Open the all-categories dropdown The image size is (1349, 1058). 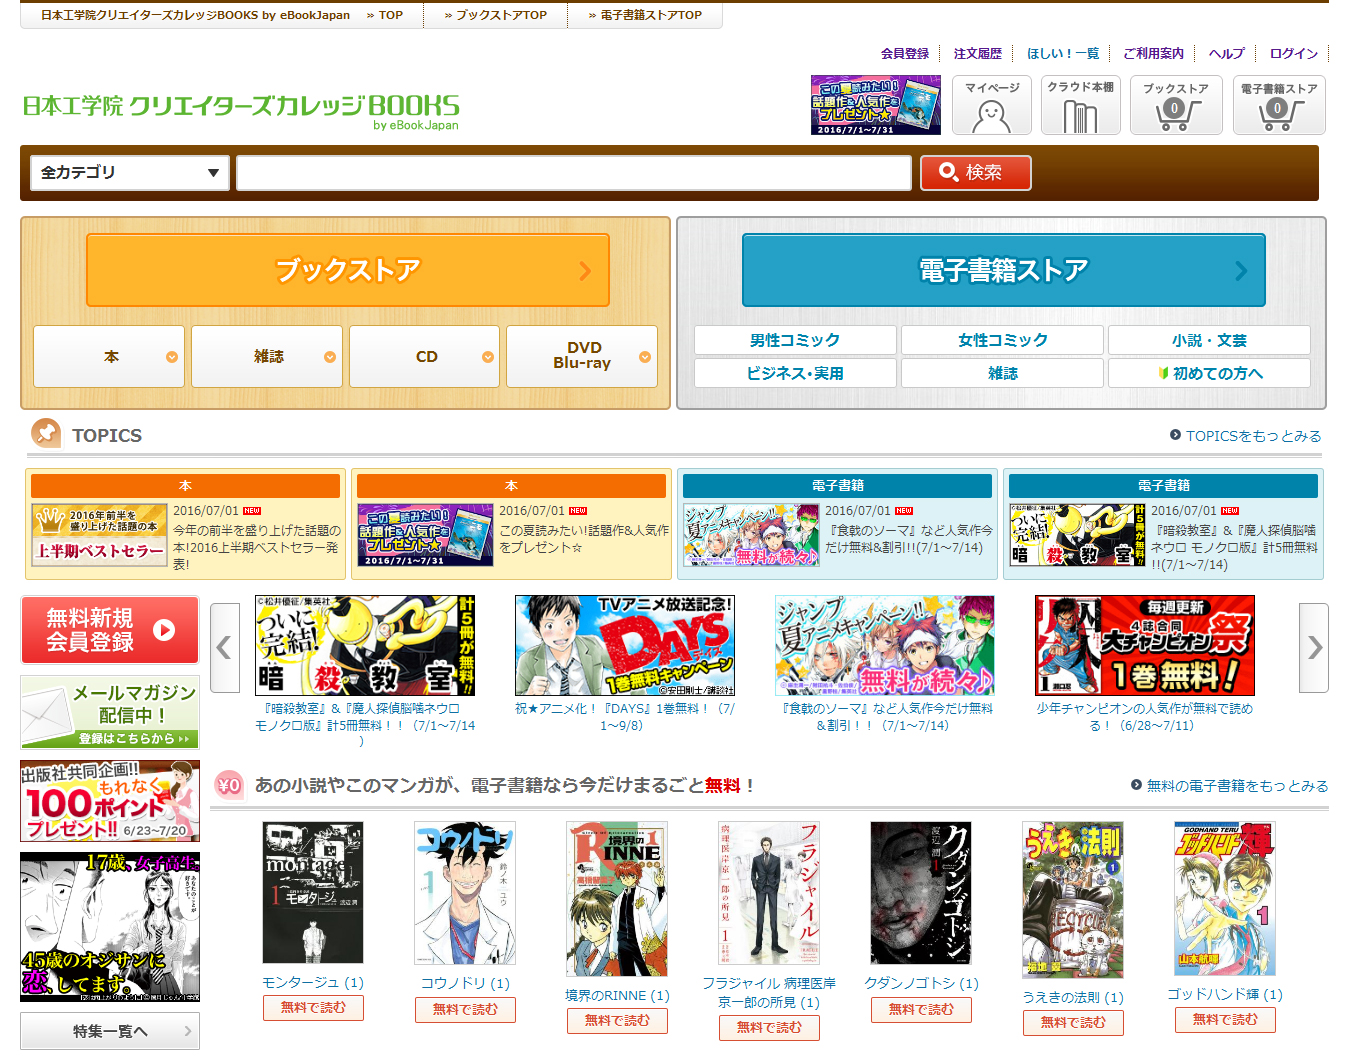click(130, 172)
